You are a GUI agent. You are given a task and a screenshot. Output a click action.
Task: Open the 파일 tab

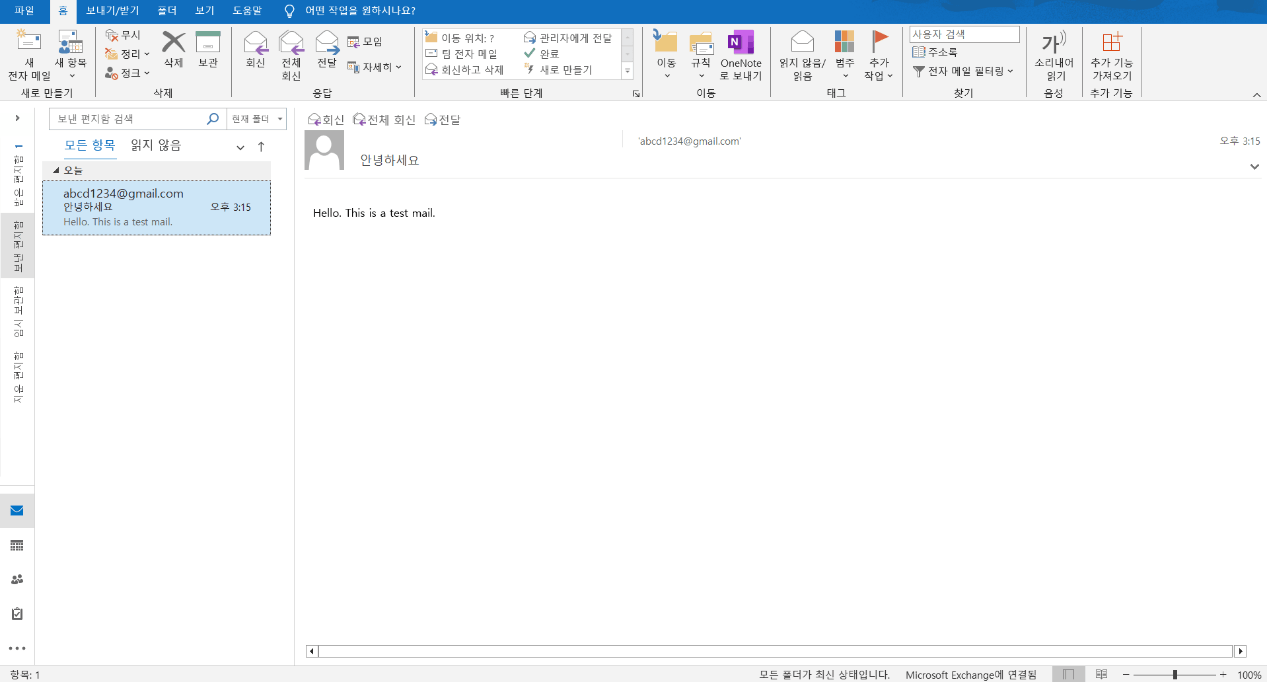click(24, 10)
